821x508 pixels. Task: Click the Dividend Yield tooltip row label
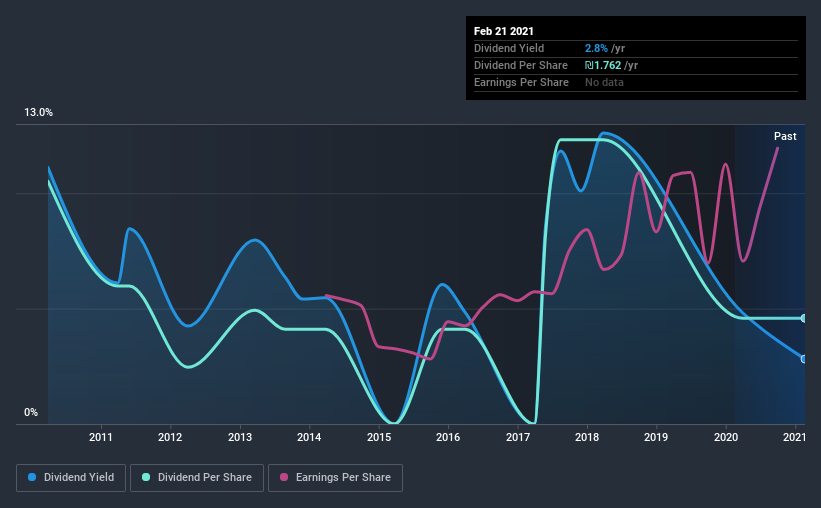509,49
